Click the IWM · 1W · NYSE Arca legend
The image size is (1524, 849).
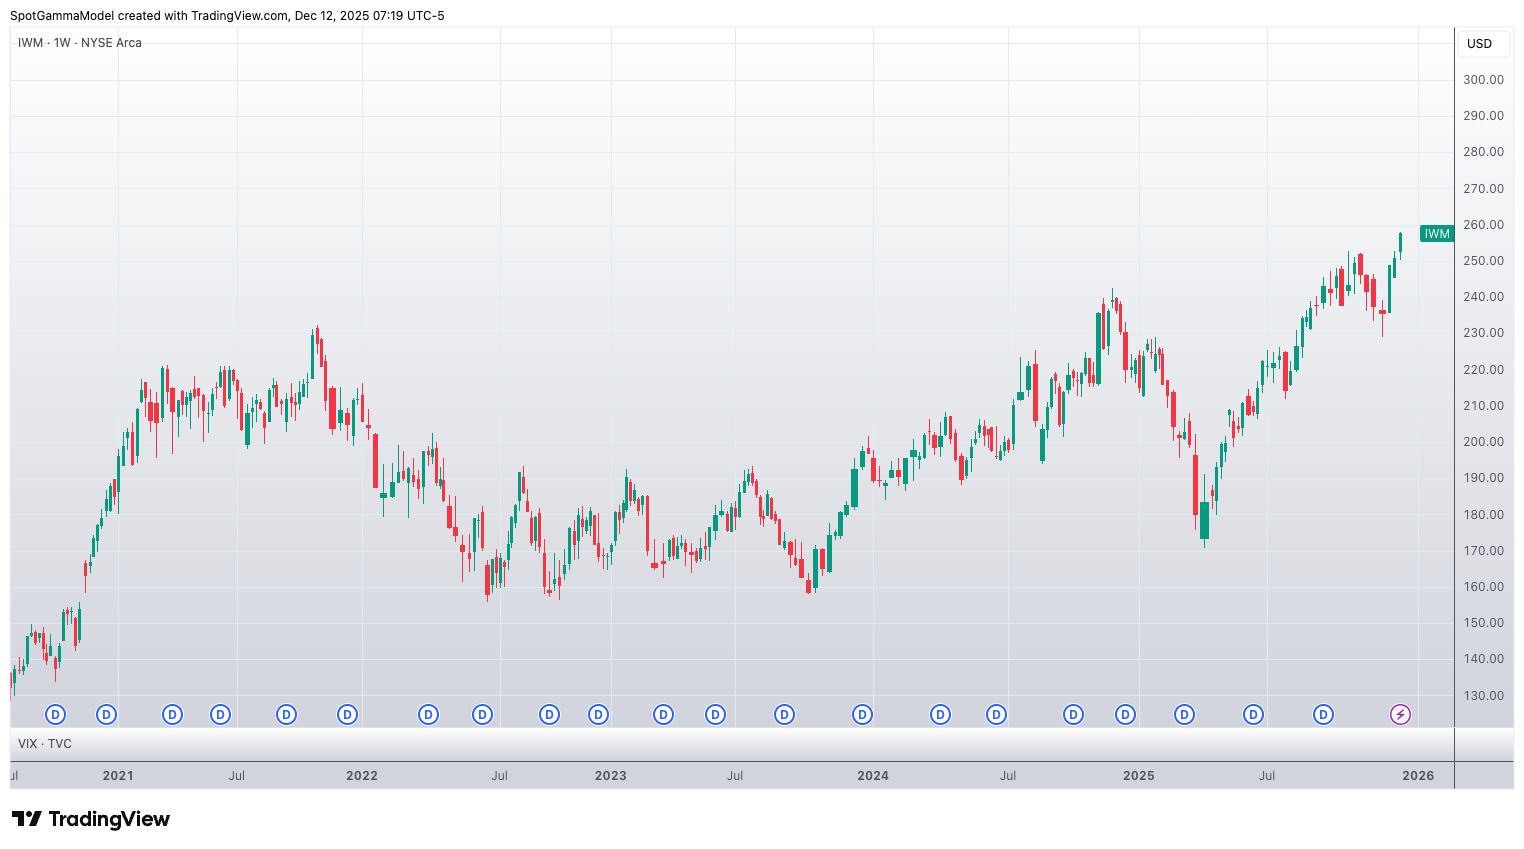pyautogui.click(x=80, y=43)
